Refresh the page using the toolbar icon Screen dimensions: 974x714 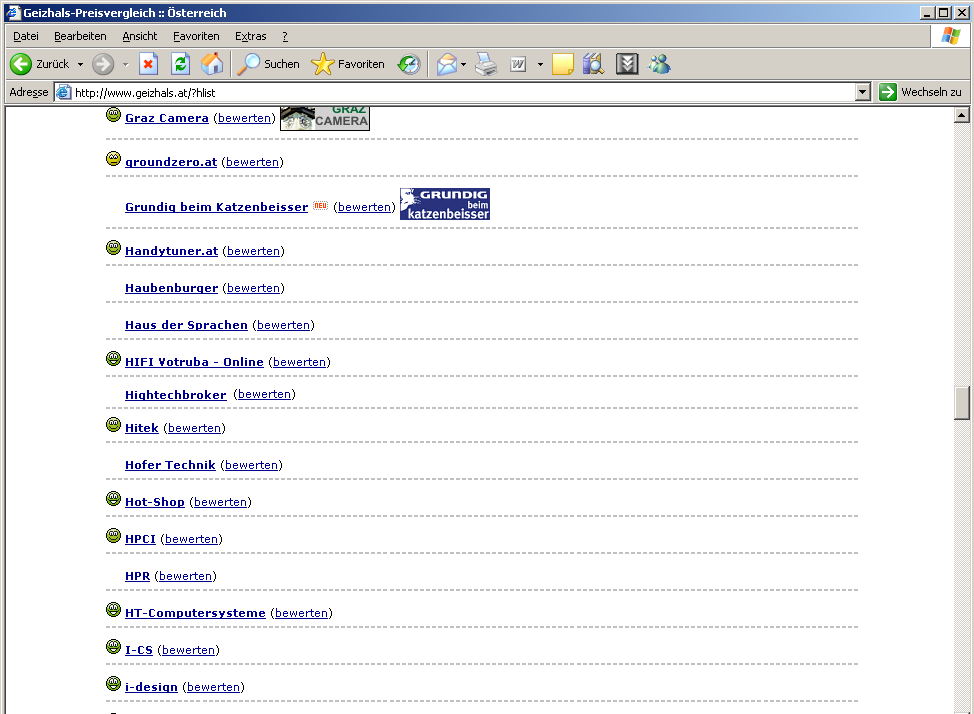180,64
